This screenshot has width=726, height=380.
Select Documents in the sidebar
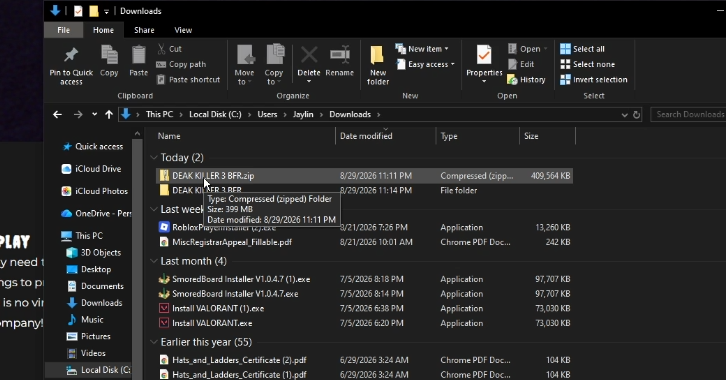(x=96, y=287)
